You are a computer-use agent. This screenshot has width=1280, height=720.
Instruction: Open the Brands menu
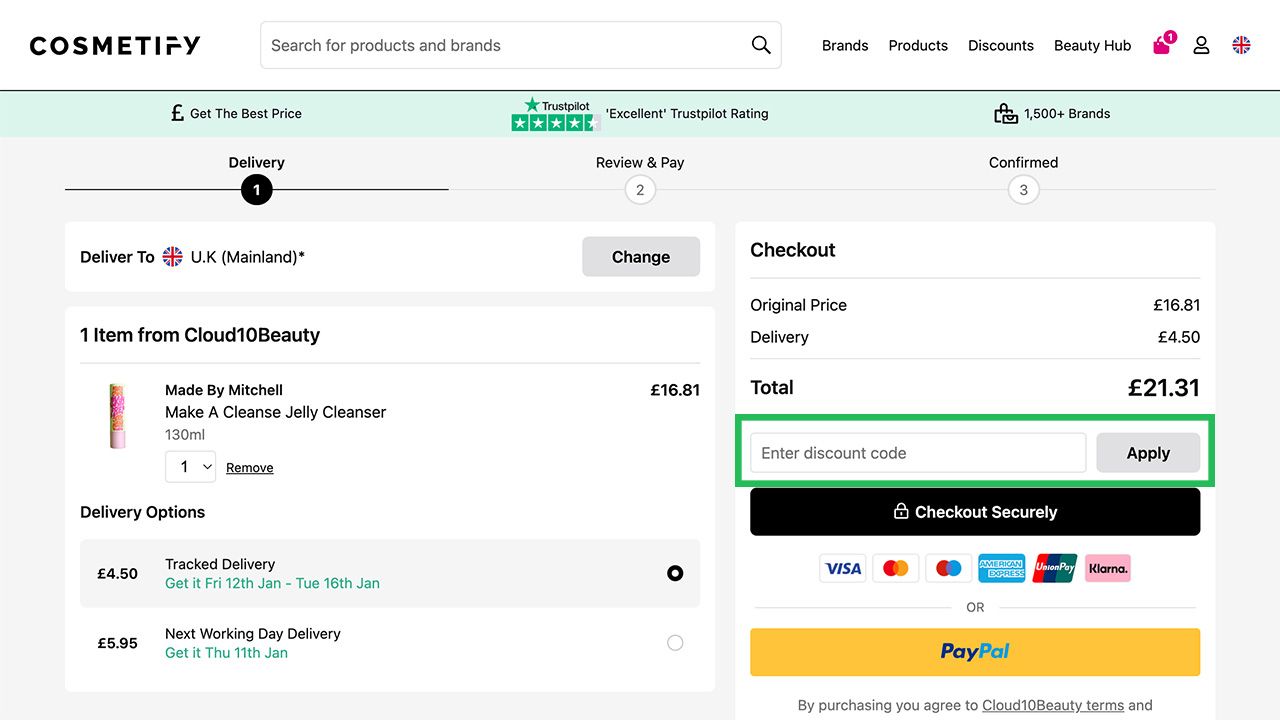pyautogui.click(x=845, y=45)
